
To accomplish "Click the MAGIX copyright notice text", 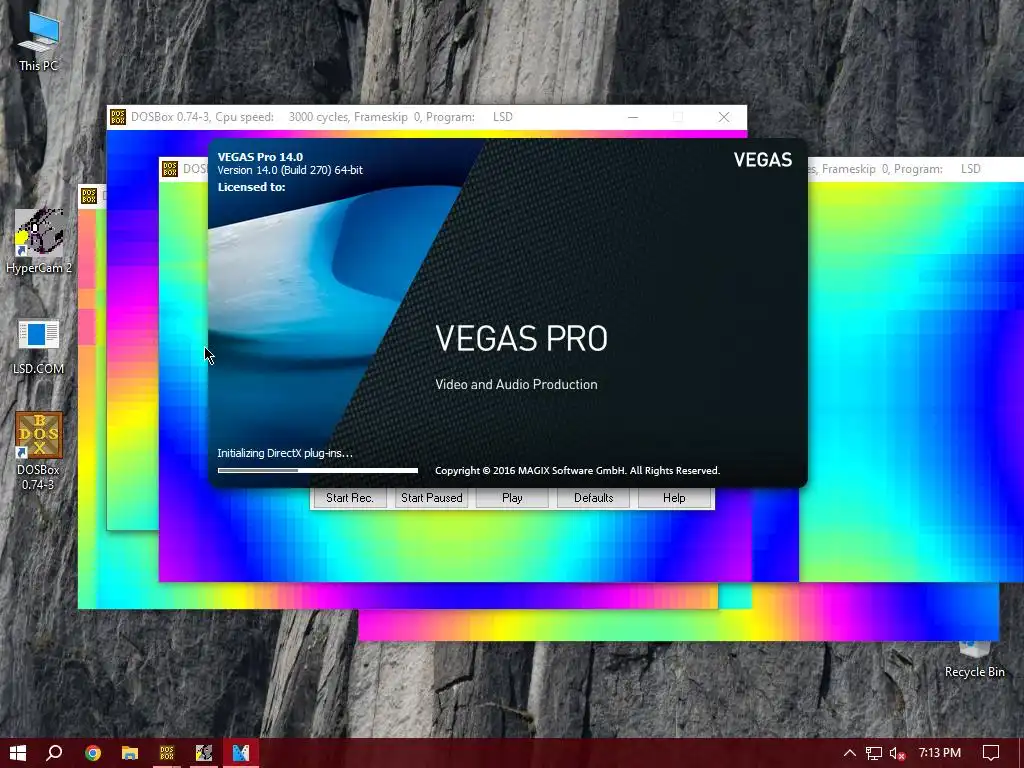I will [577, 470].
